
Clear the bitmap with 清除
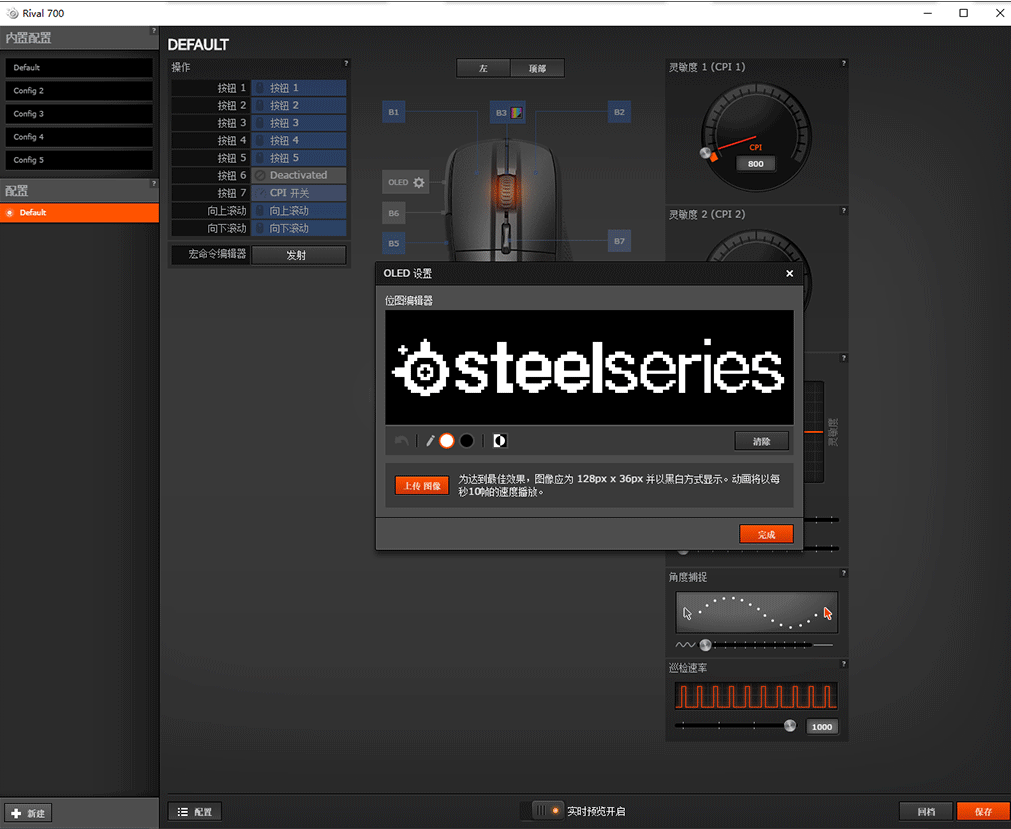coord(761,441)
